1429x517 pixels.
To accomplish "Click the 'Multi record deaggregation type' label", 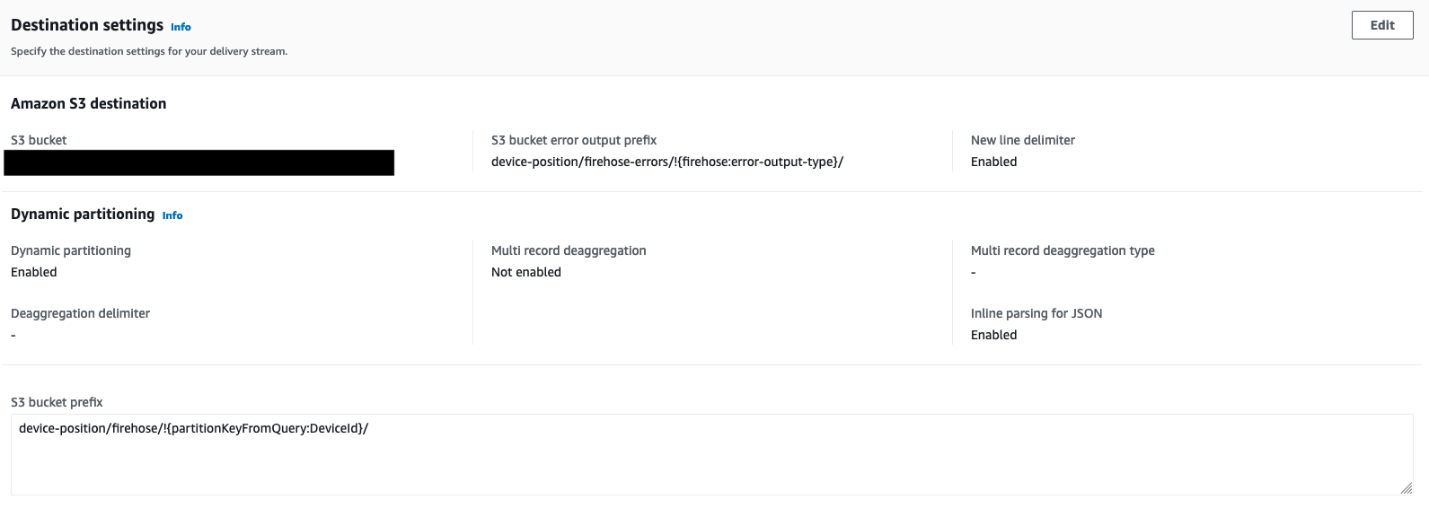I will (x=1062, y=251).
